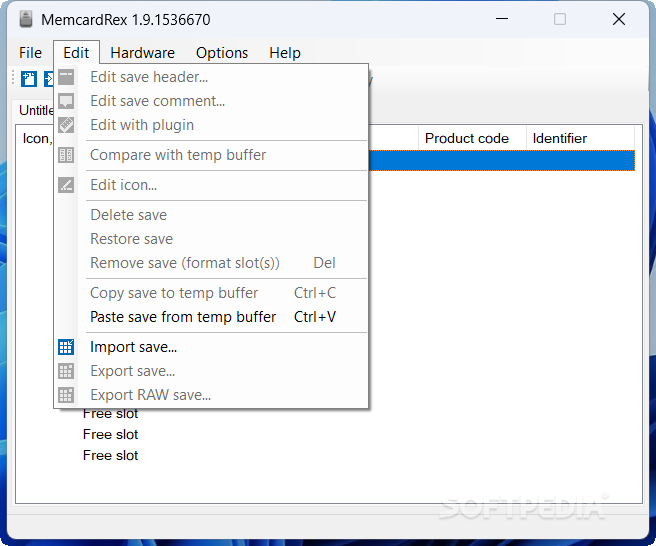
Task: Choose Export RAW save... entry
Action: (211, 395)
